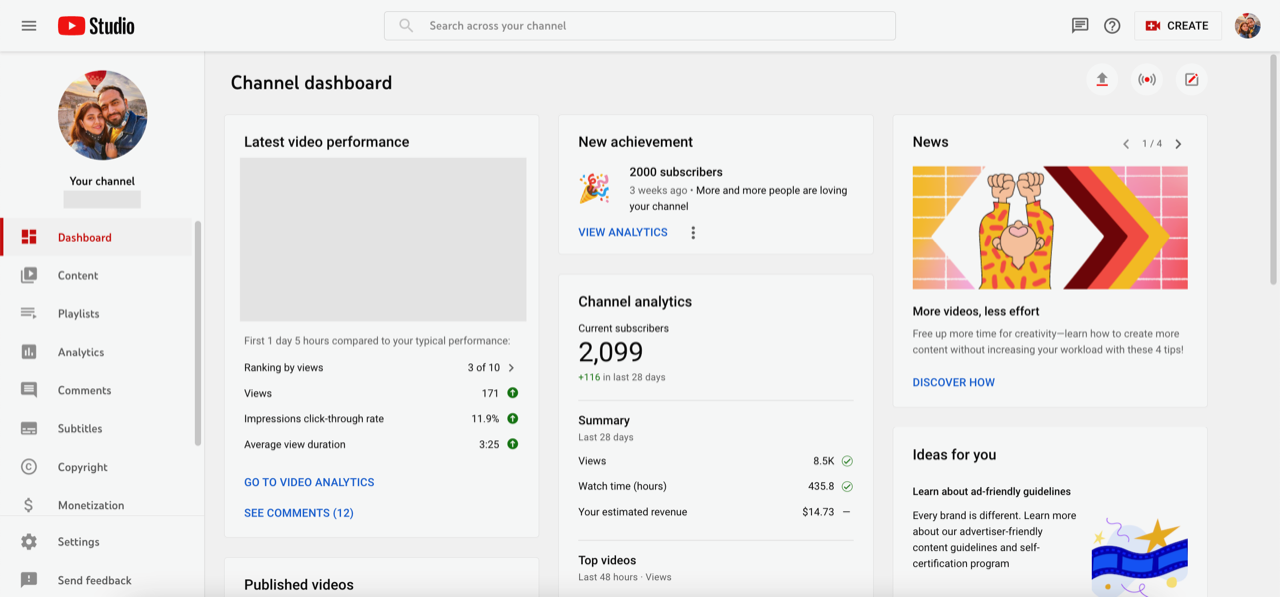
Task: Click the go live icon
Action: (x=1147, y=80)
